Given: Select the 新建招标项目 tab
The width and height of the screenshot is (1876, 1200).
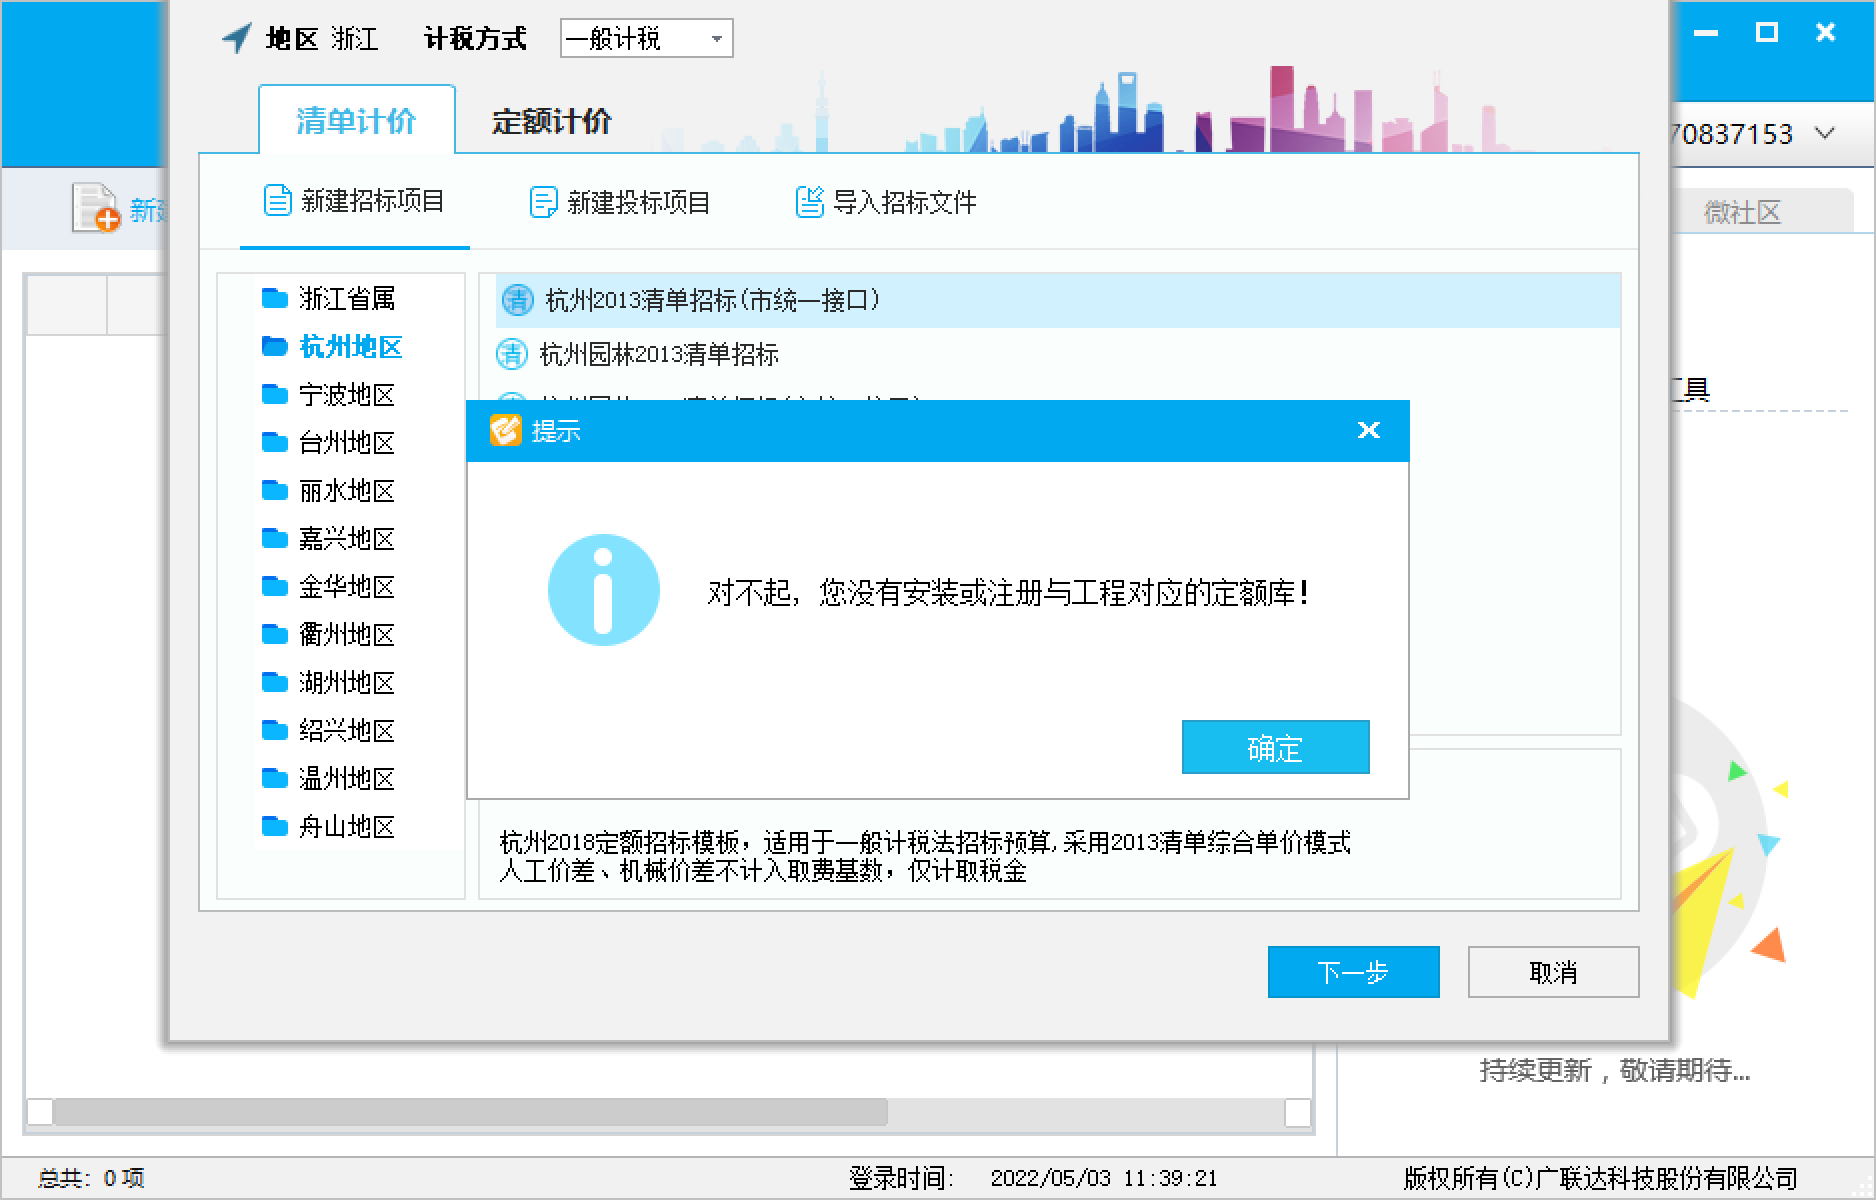Looking at the screenshot, I should (354, 202).
